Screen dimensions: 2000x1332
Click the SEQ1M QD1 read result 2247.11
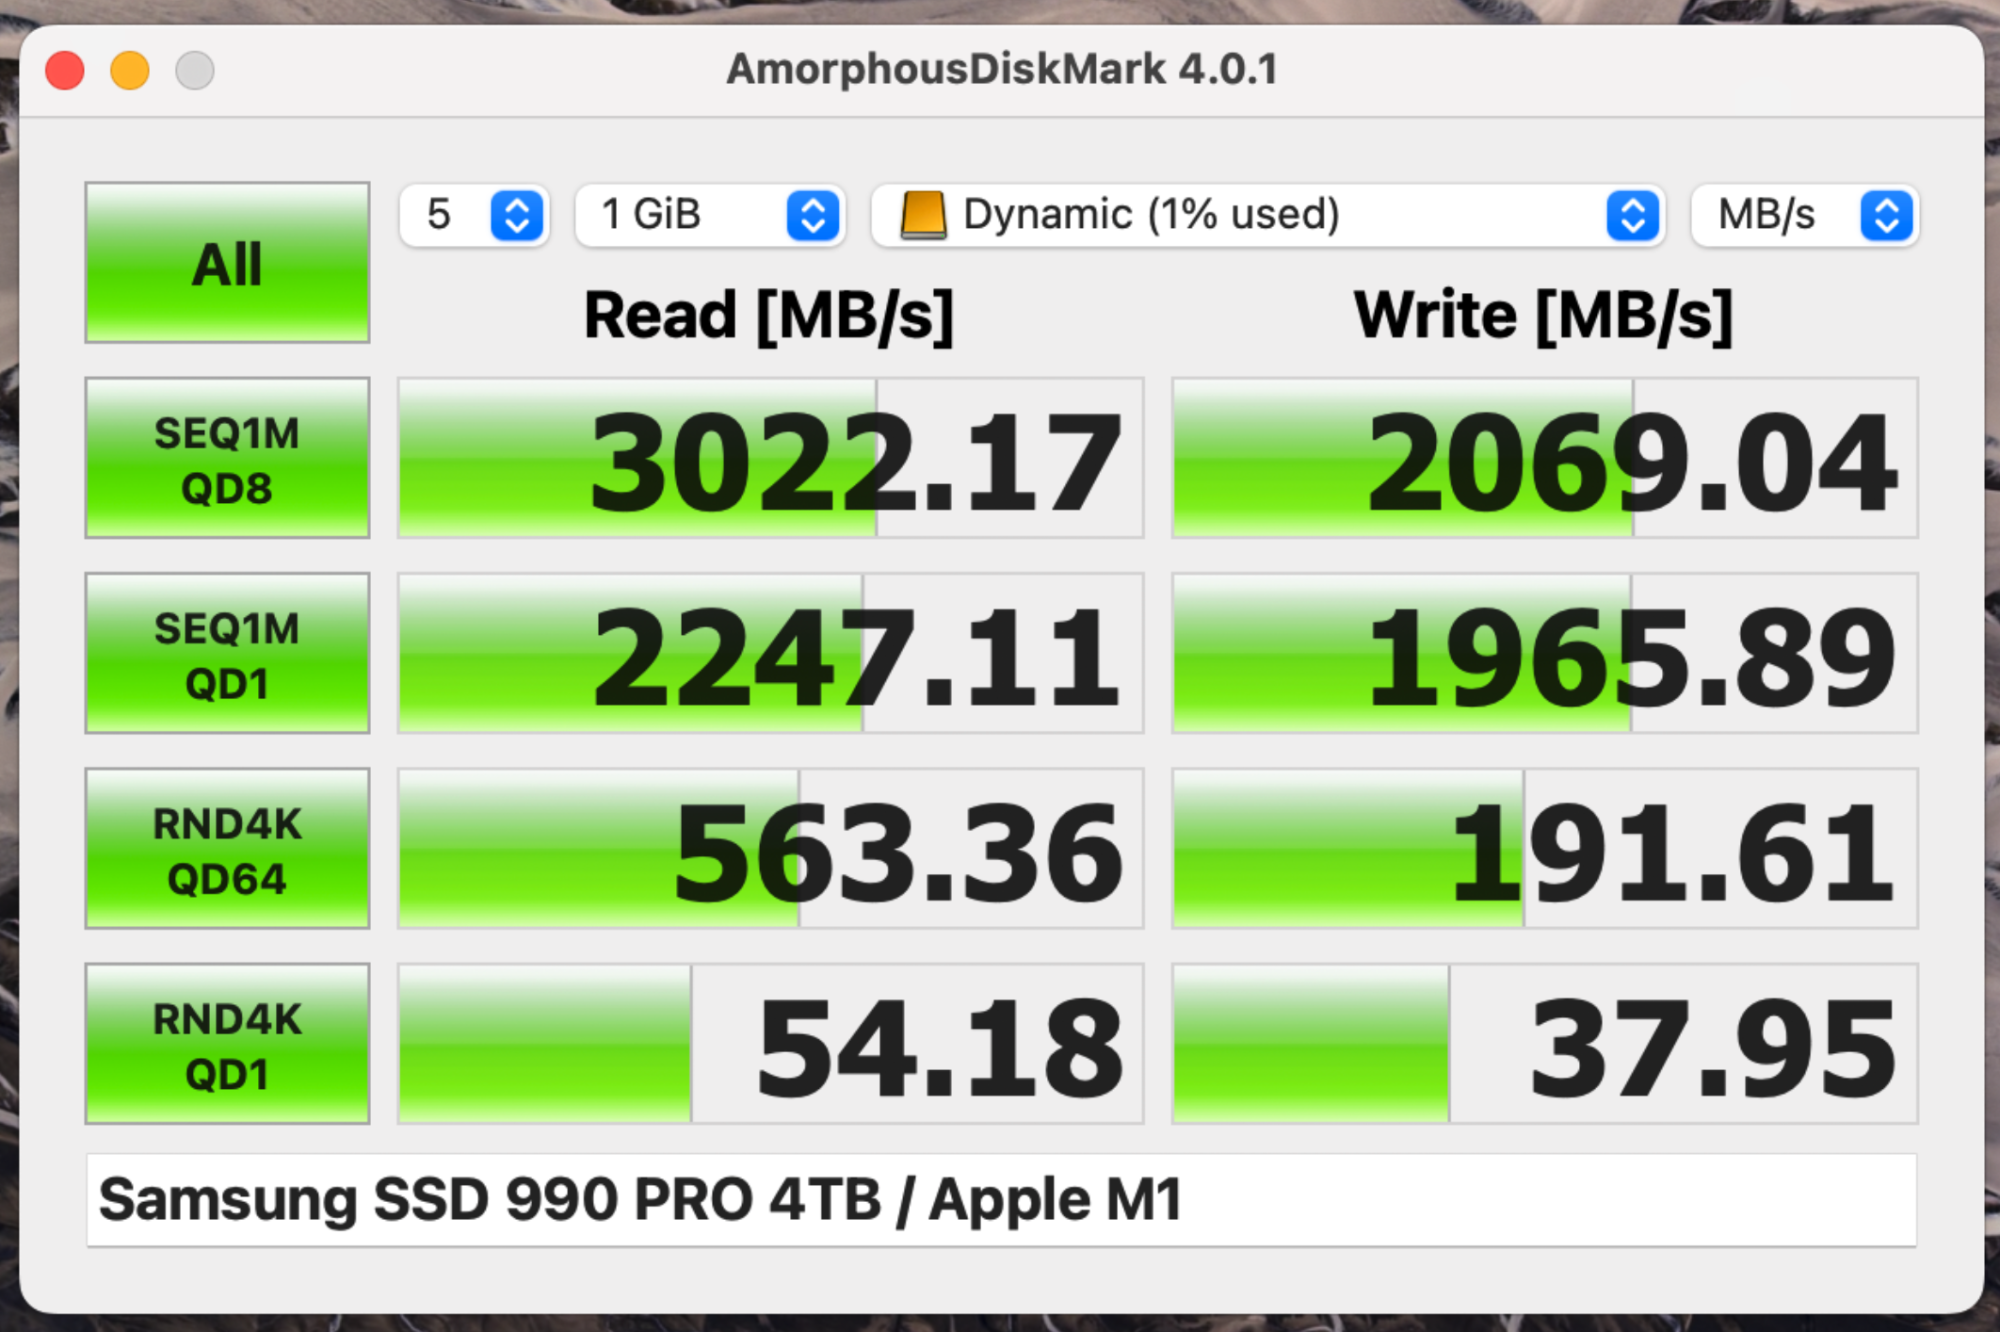[x=770, y=654]
